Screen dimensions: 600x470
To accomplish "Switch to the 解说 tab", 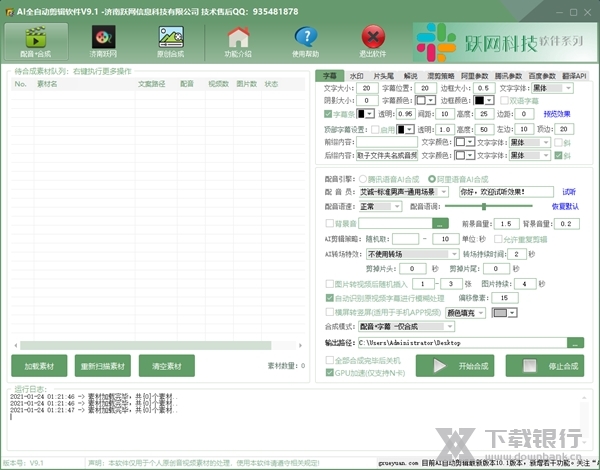I will point(410,76).
